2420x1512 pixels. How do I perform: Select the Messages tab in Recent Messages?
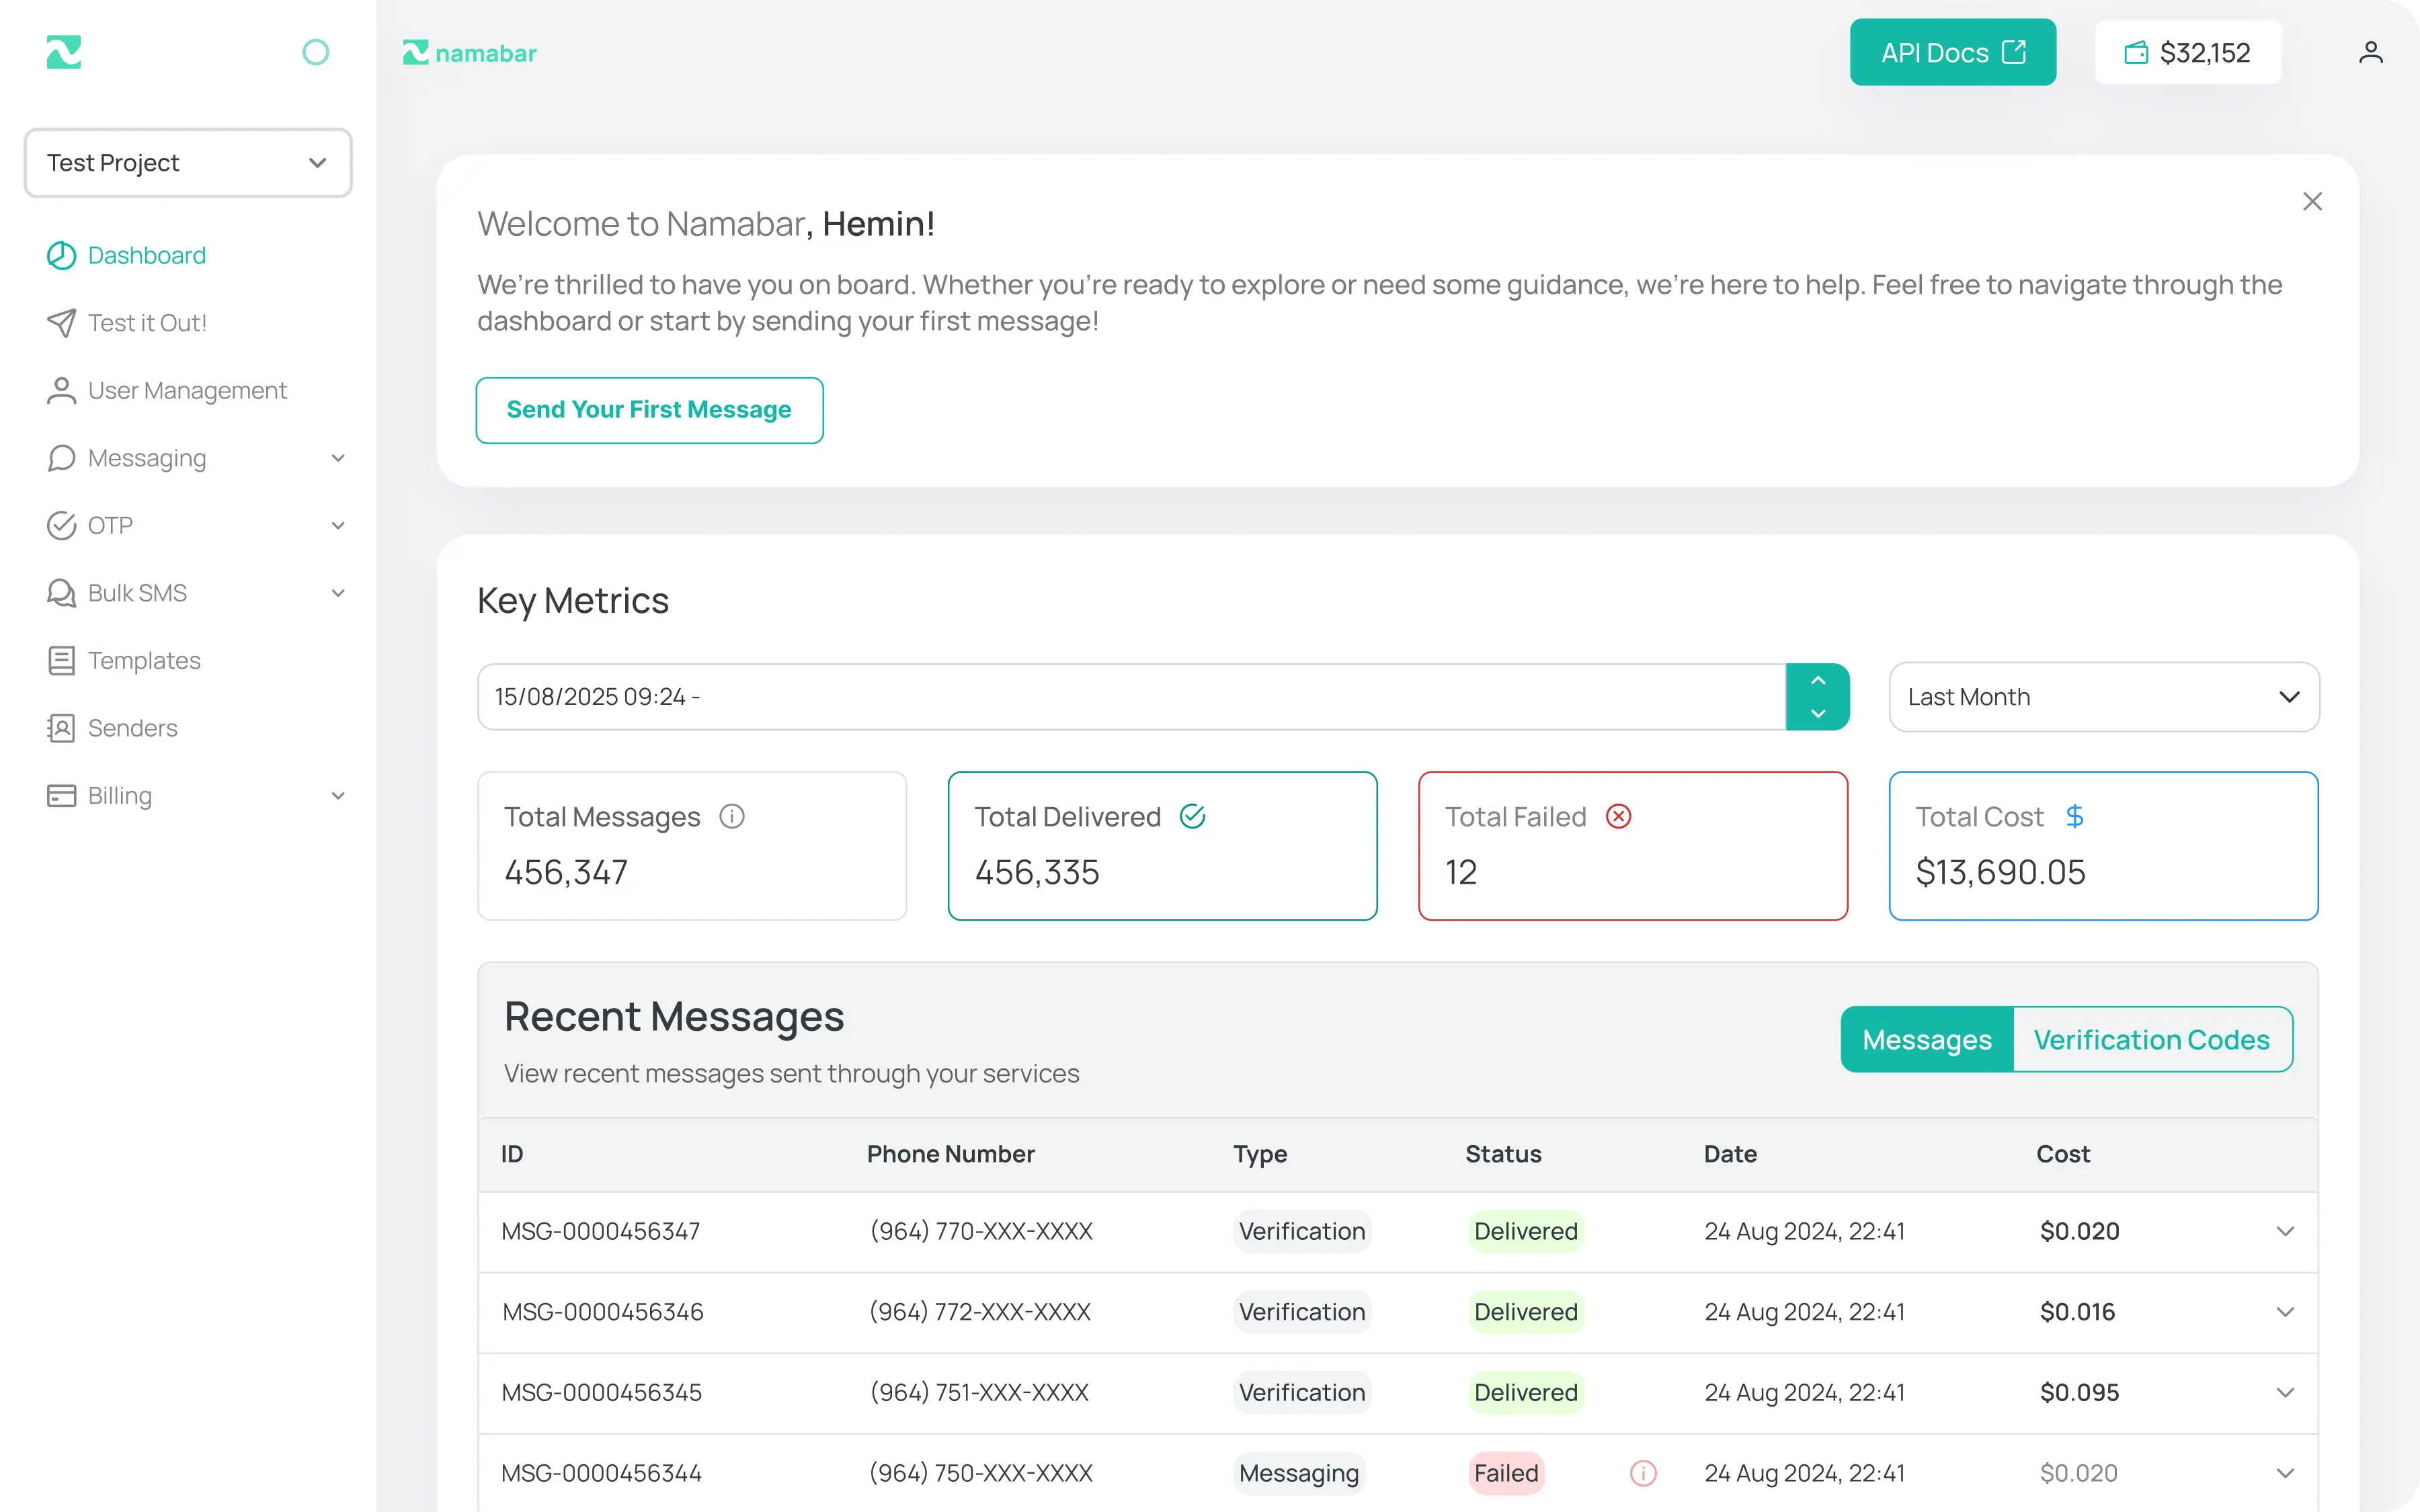1926,1039
